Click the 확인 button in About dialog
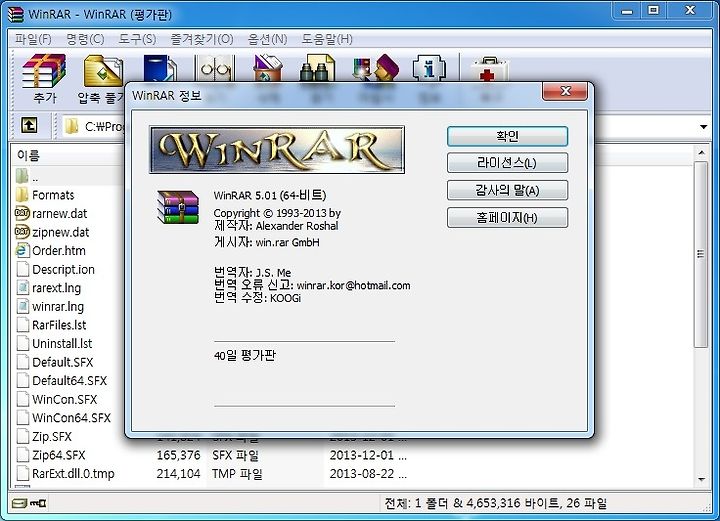Screen dimensions: 720x521 (507, 136)
